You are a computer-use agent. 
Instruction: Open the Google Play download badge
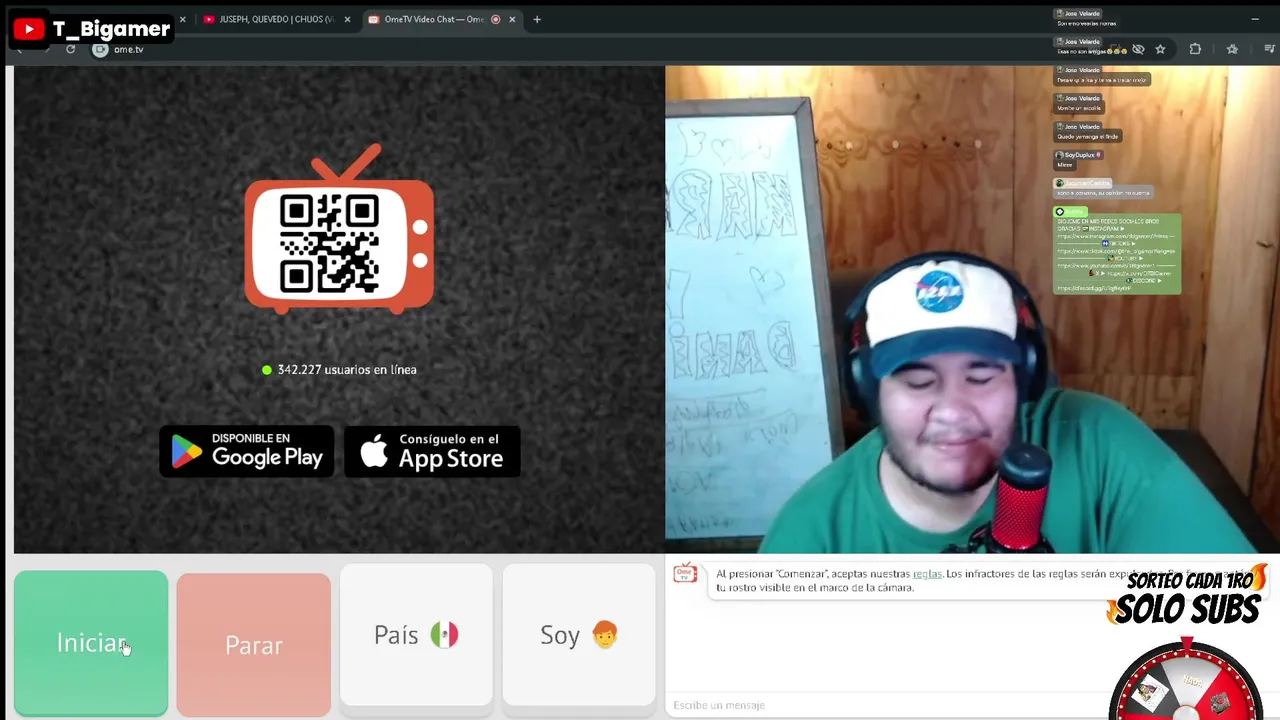point(247,451)
